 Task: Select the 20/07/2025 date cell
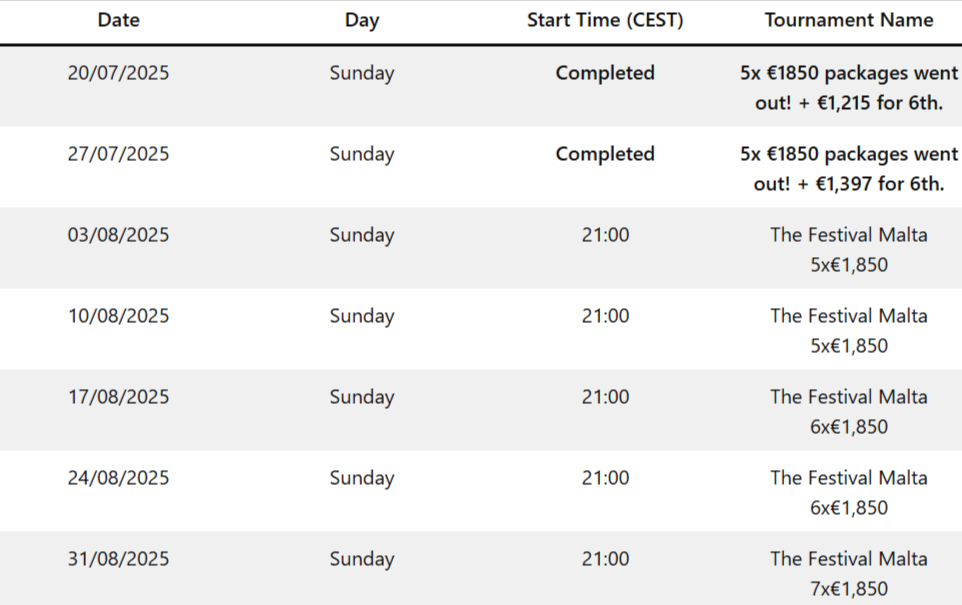click(119, 73)
